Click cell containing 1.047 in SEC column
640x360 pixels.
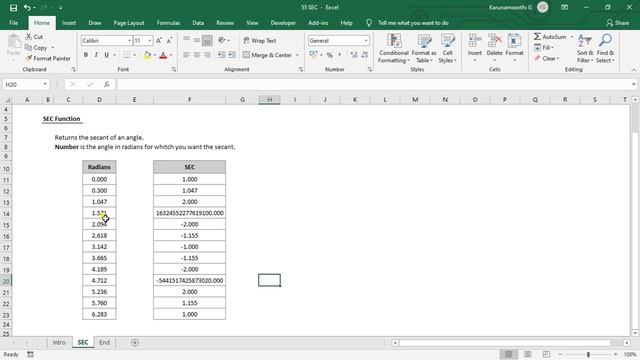189,191
